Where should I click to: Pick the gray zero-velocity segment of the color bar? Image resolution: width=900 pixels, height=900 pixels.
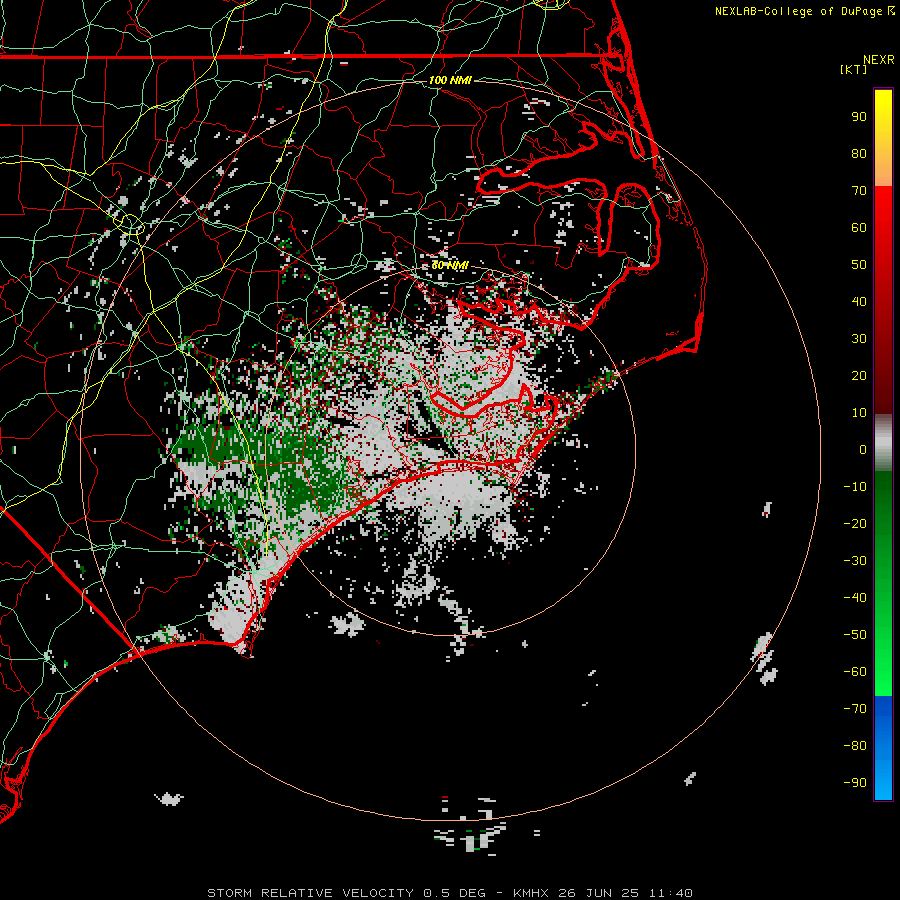pos(883,443)
